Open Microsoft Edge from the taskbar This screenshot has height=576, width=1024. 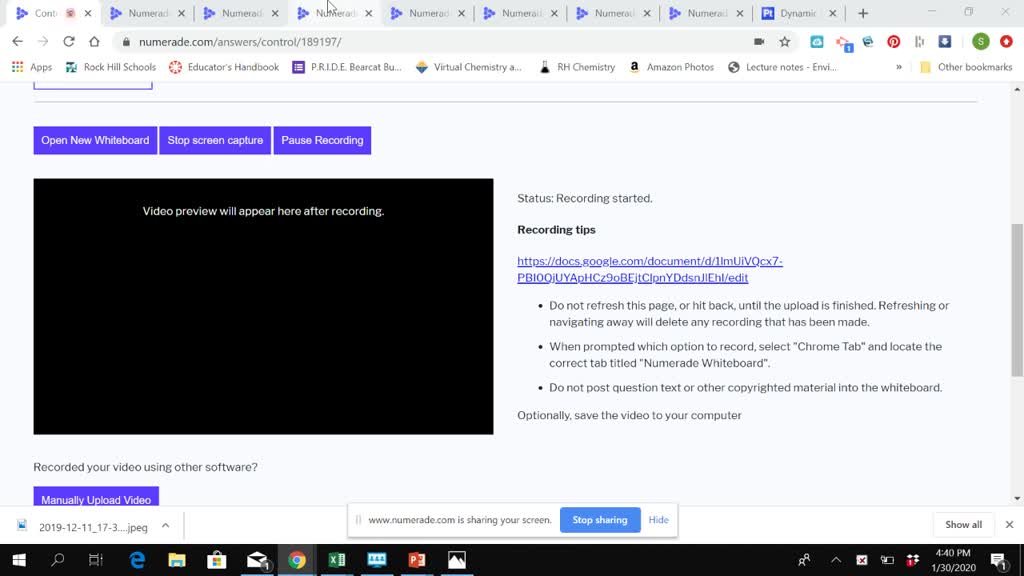pyautogui.click(x=137, y=560)
